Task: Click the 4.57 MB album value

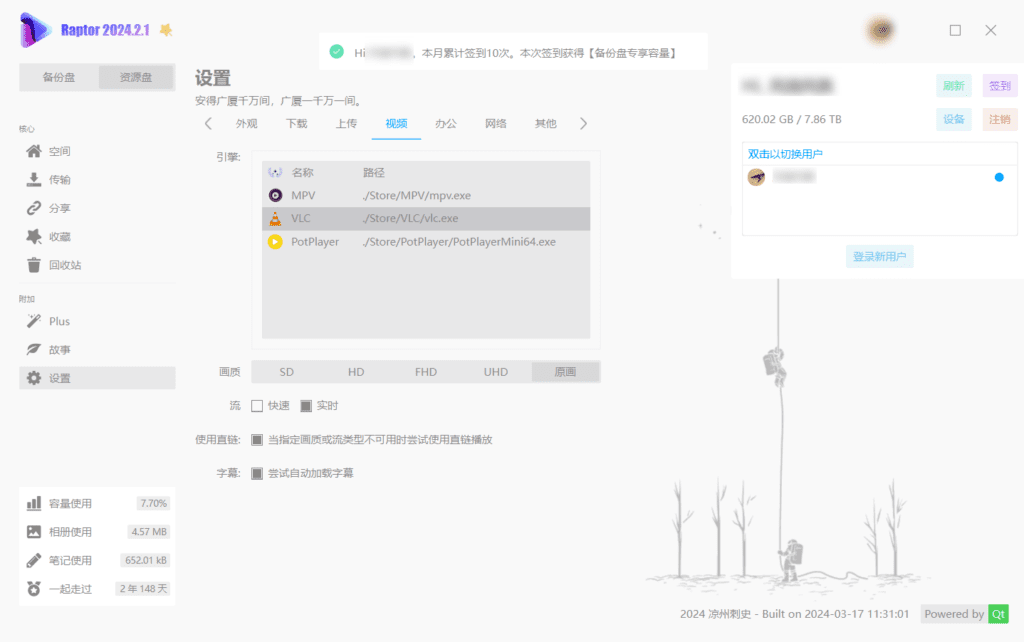Action: 149,532
